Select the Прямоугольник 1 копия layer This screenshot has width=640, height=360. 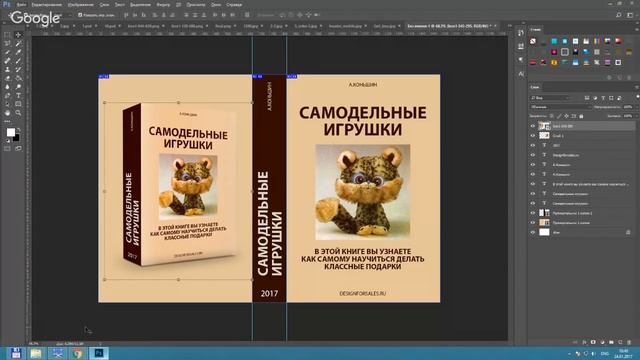[x=583, y=223]
